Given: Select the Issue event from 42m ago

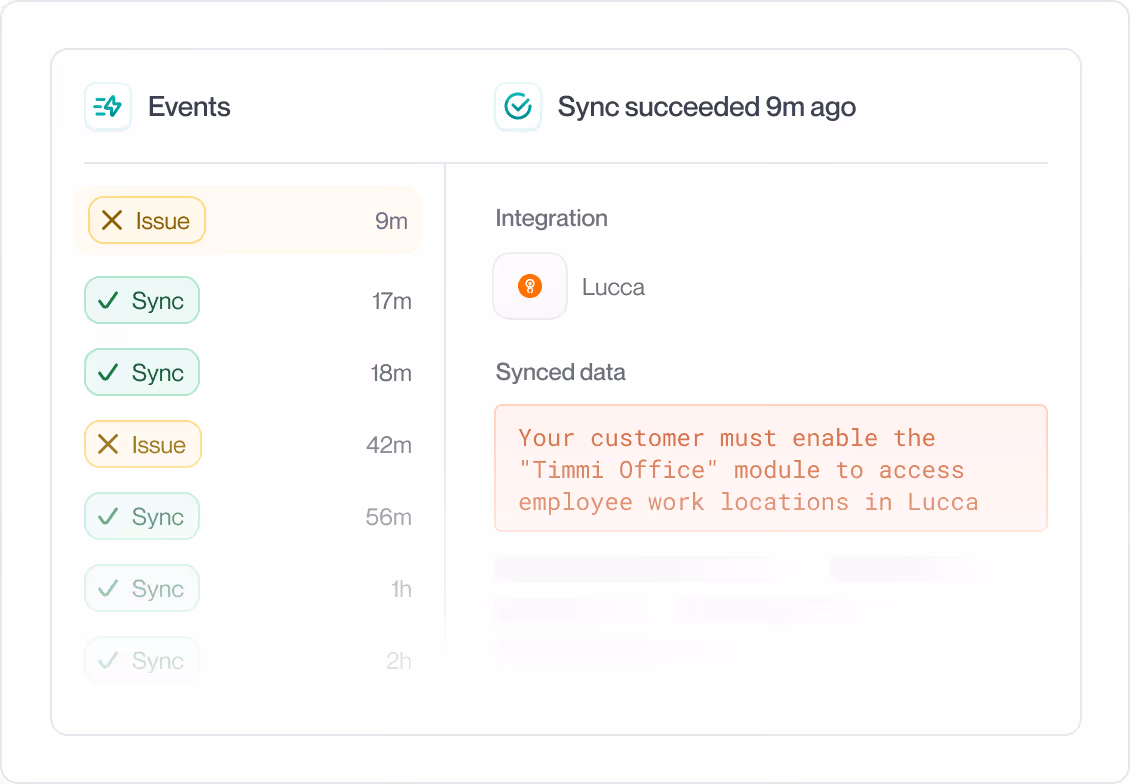Looking at the screenshot, I should click(143, 445).
